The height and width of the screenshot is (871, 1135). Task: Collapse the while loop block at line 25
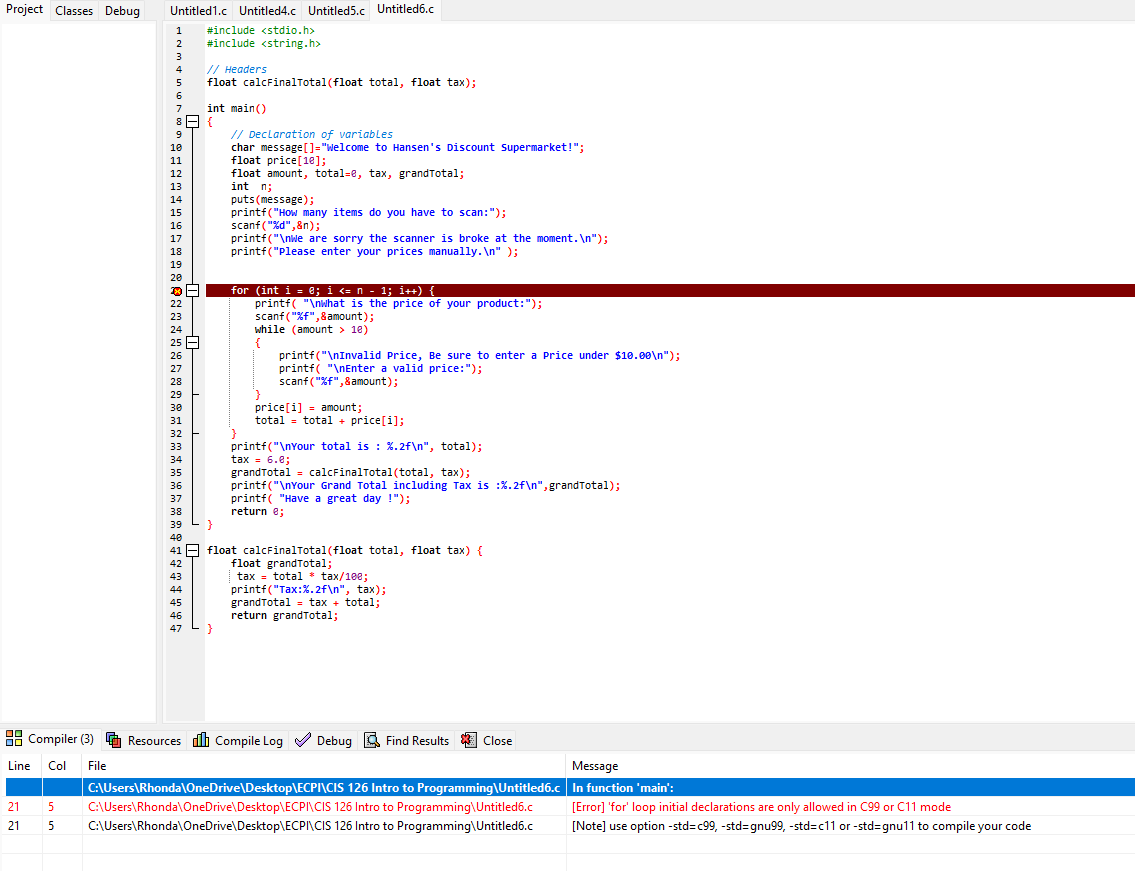tap(192, 342)
